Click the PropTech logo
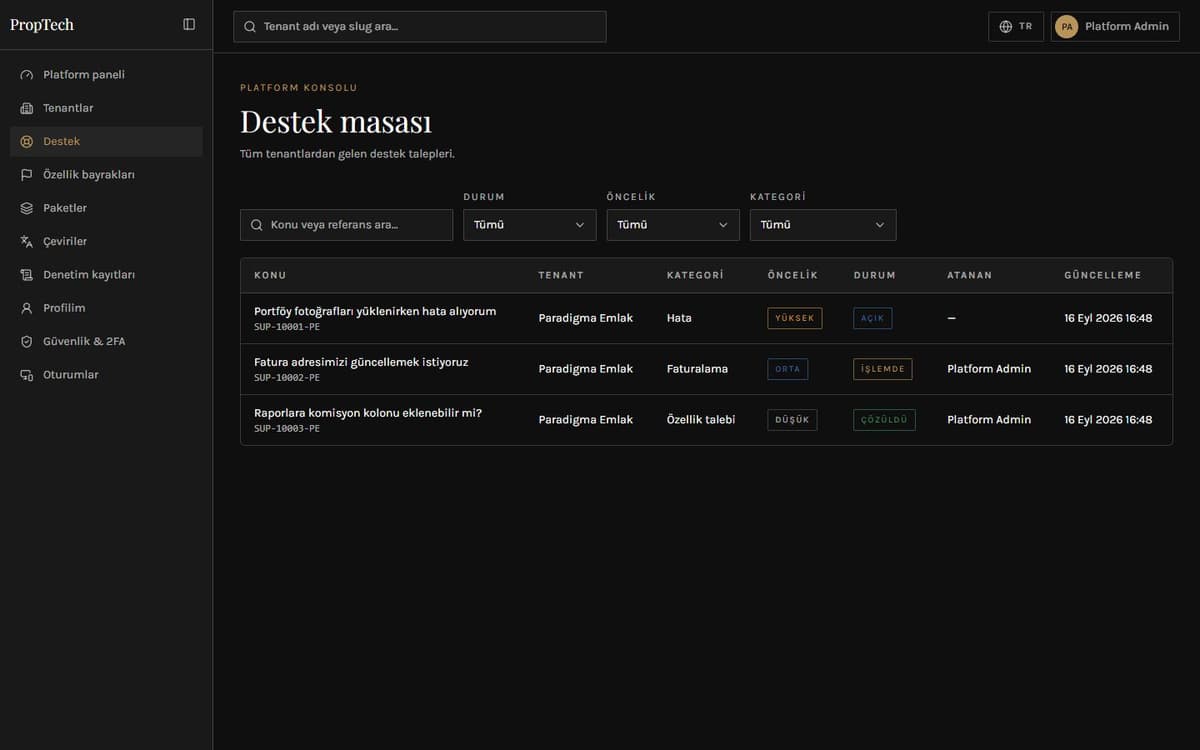This screenshot has height=750, width=1200. coord(42,25)
